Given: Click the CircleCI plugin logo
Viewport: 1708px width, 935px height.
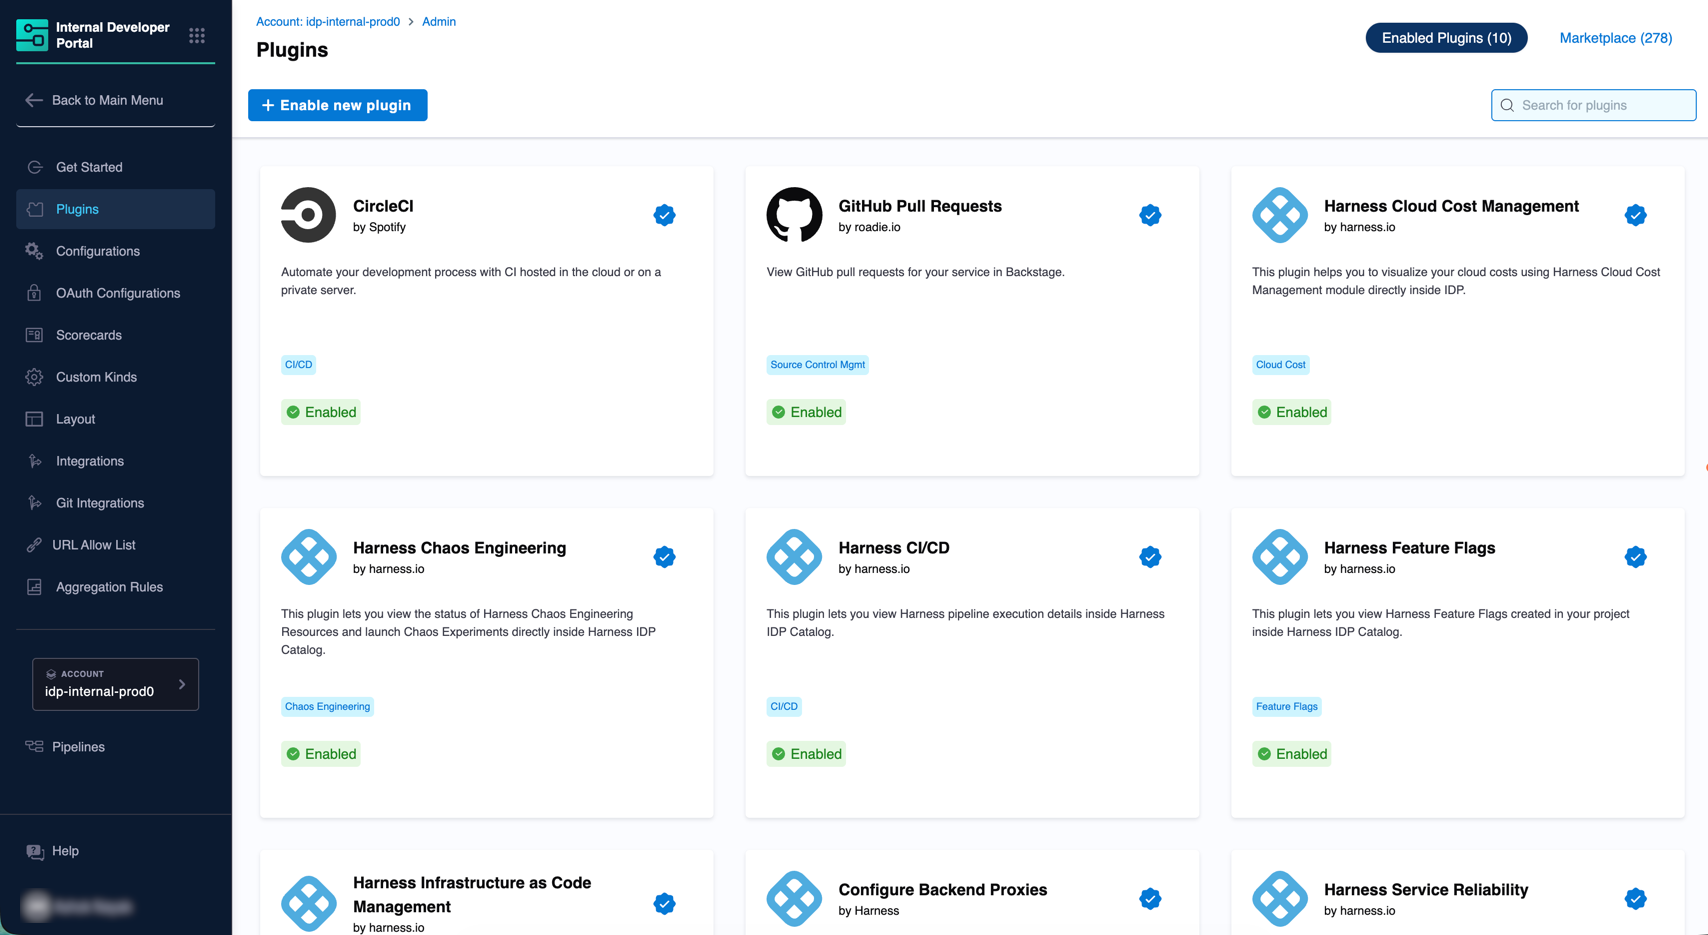Looking at the screenshot, I should pyautogui.click(x=308, y=215).
